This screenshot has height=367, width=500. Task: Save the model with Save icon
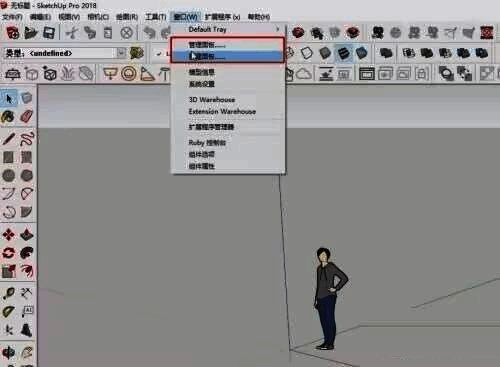tap(49, 33)
